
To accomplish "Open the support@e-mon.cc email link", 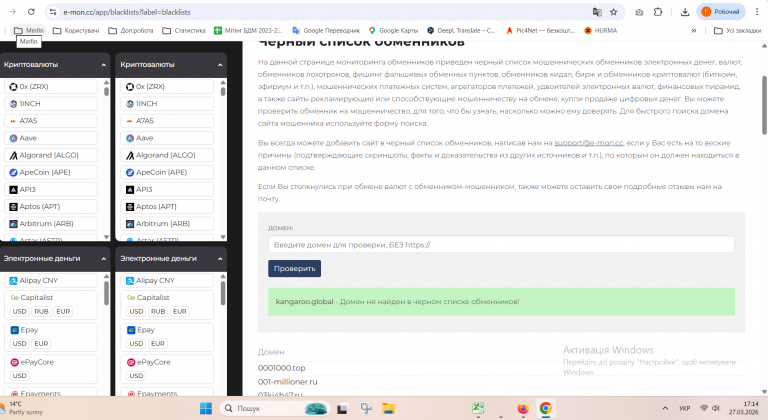I will click(589, 143).
